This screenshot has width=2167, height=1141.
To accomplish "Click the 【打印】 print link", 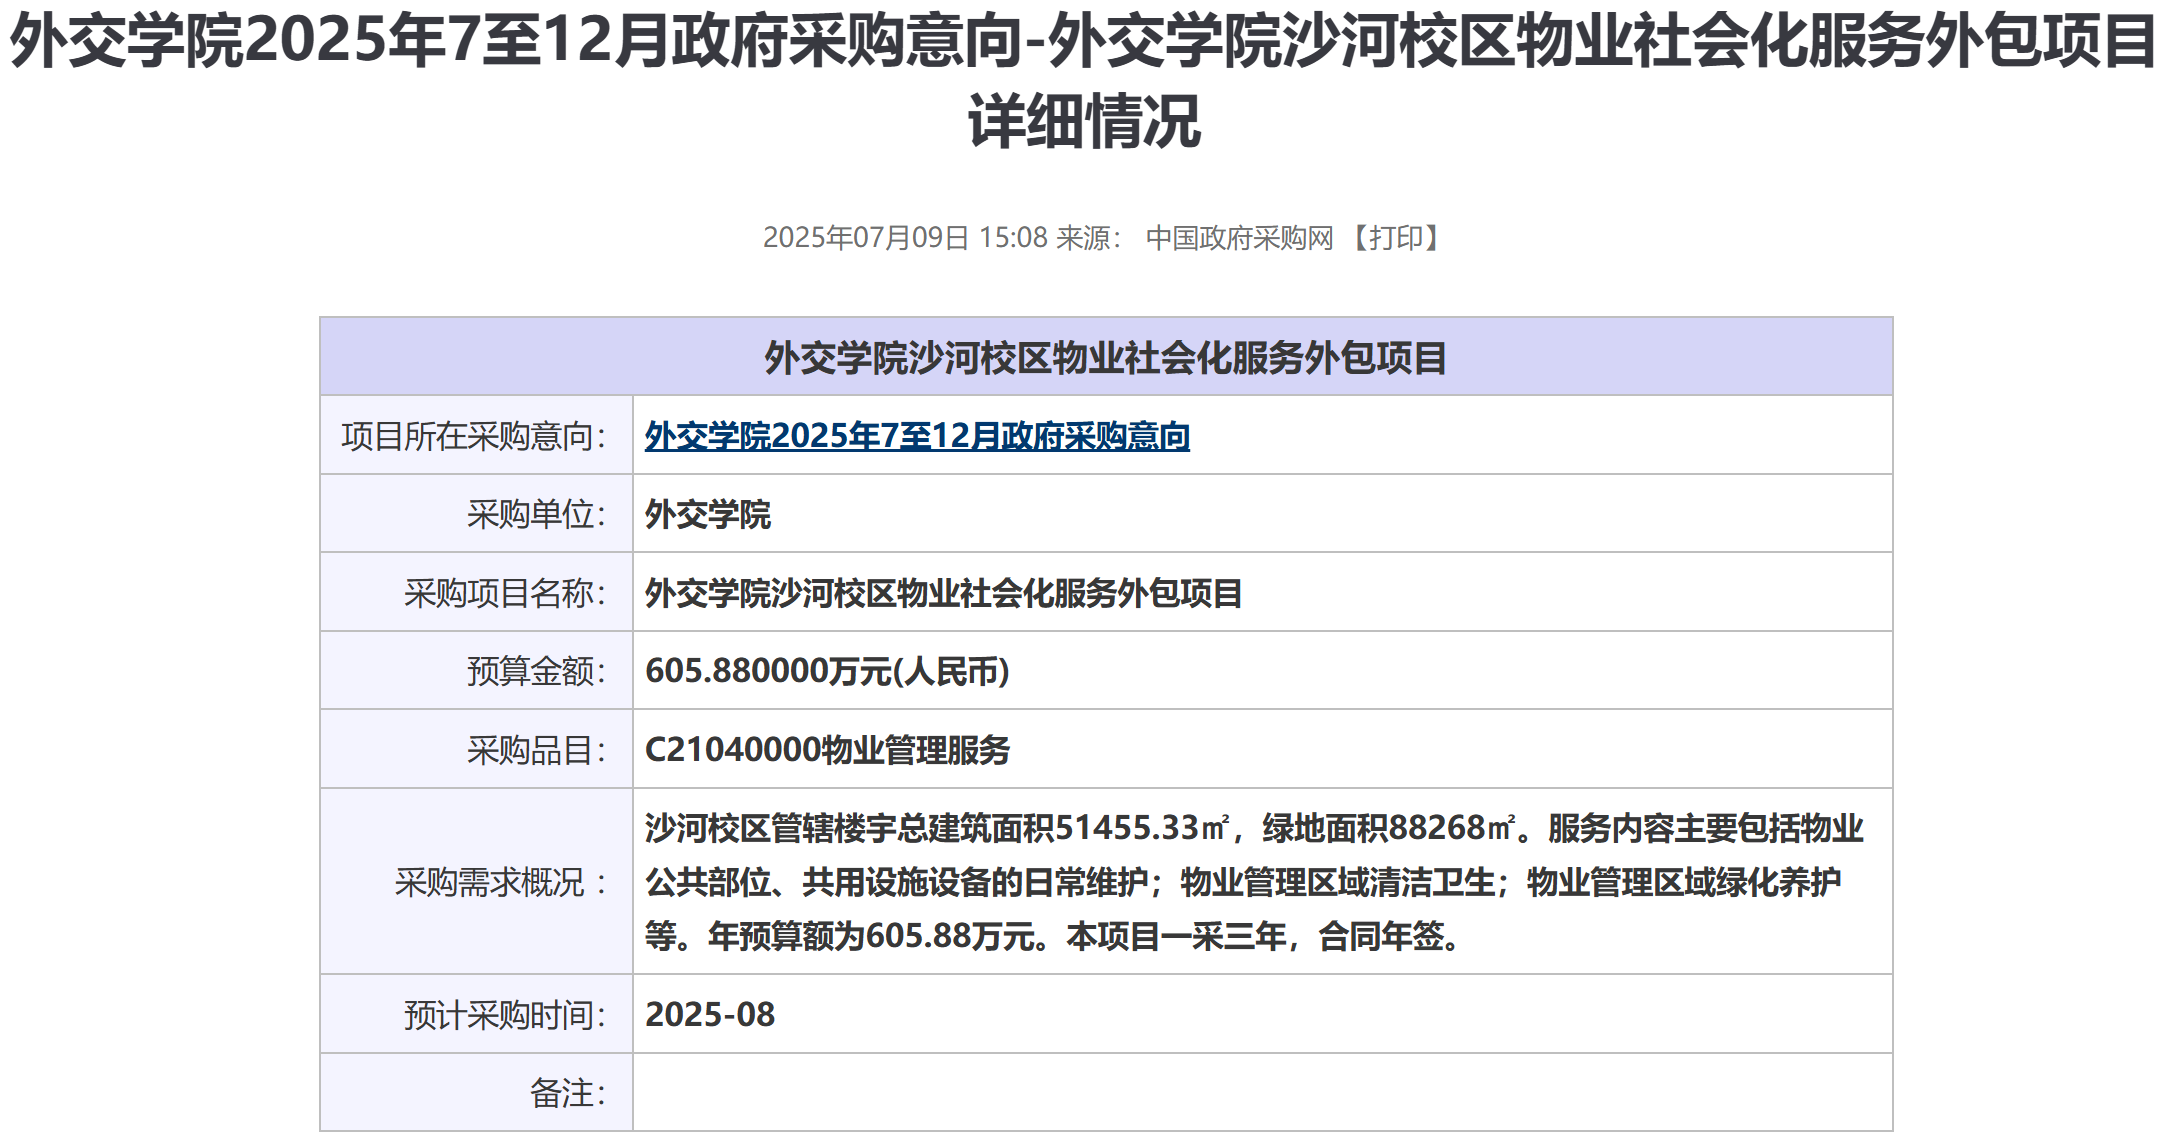I will [1395, 238].
